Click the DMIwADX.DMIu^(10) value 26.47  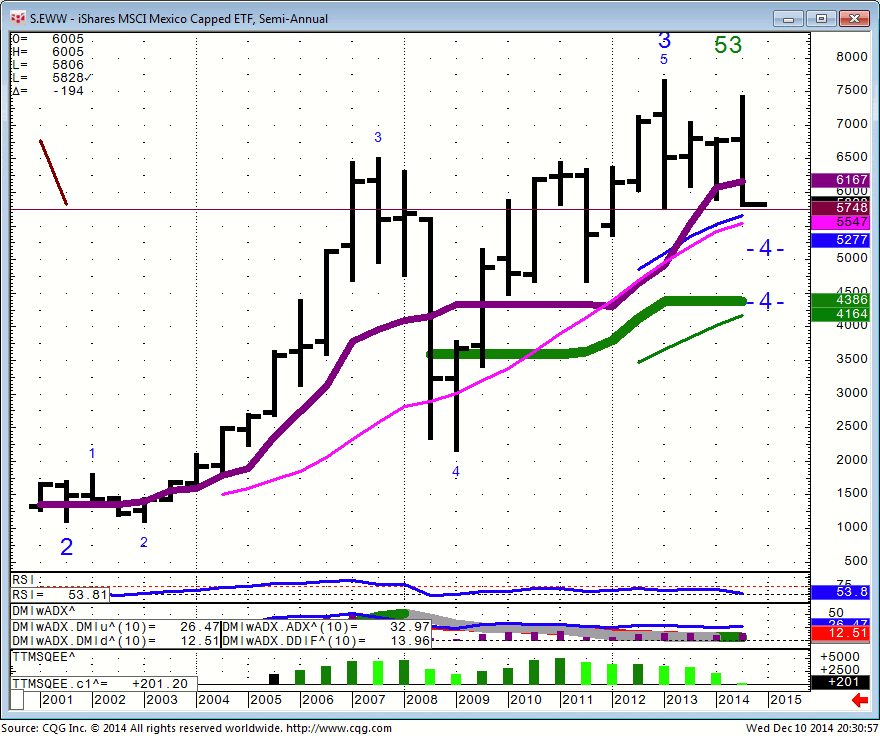(x=200, y=627)
